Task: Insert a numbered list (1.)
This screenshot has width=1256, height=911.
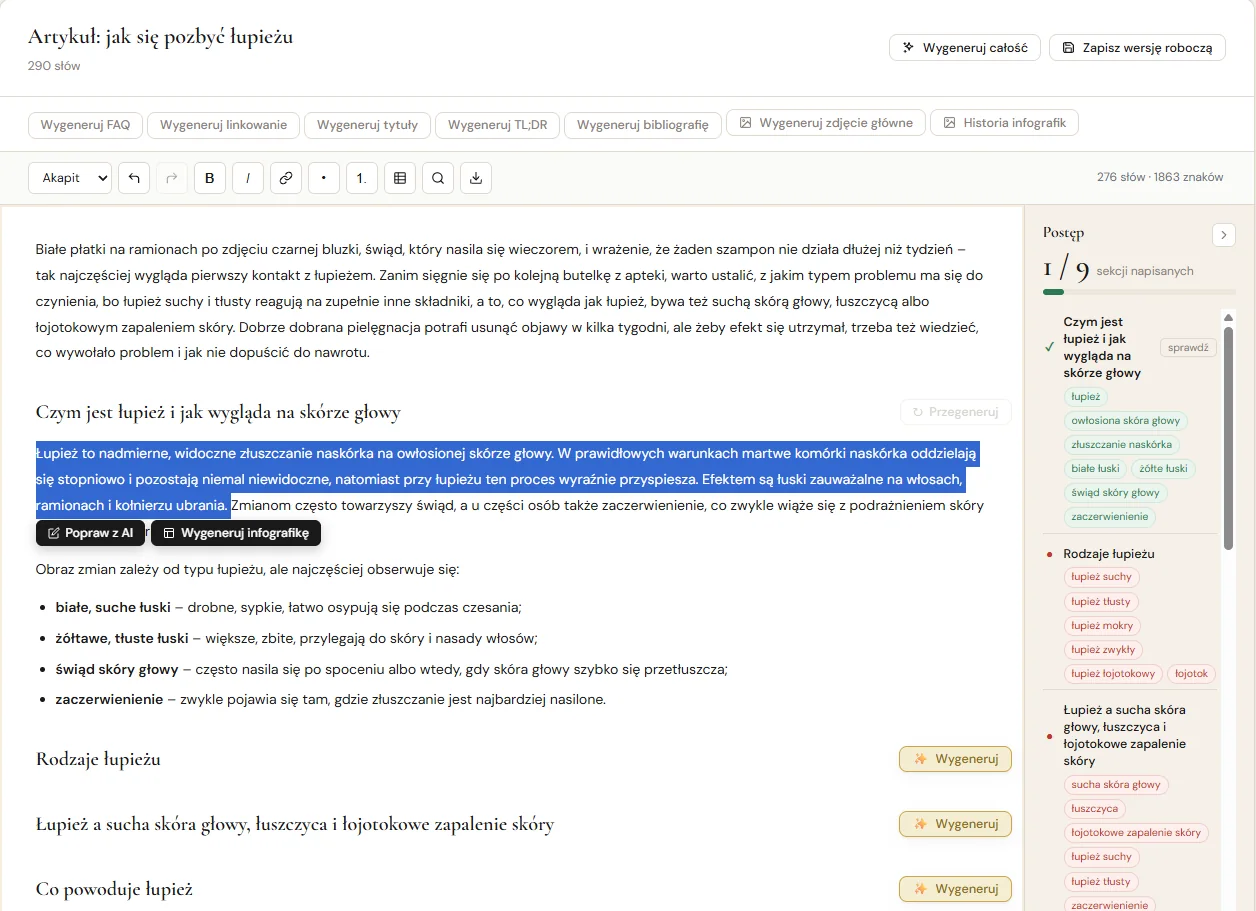Action: tap(362, 178)
